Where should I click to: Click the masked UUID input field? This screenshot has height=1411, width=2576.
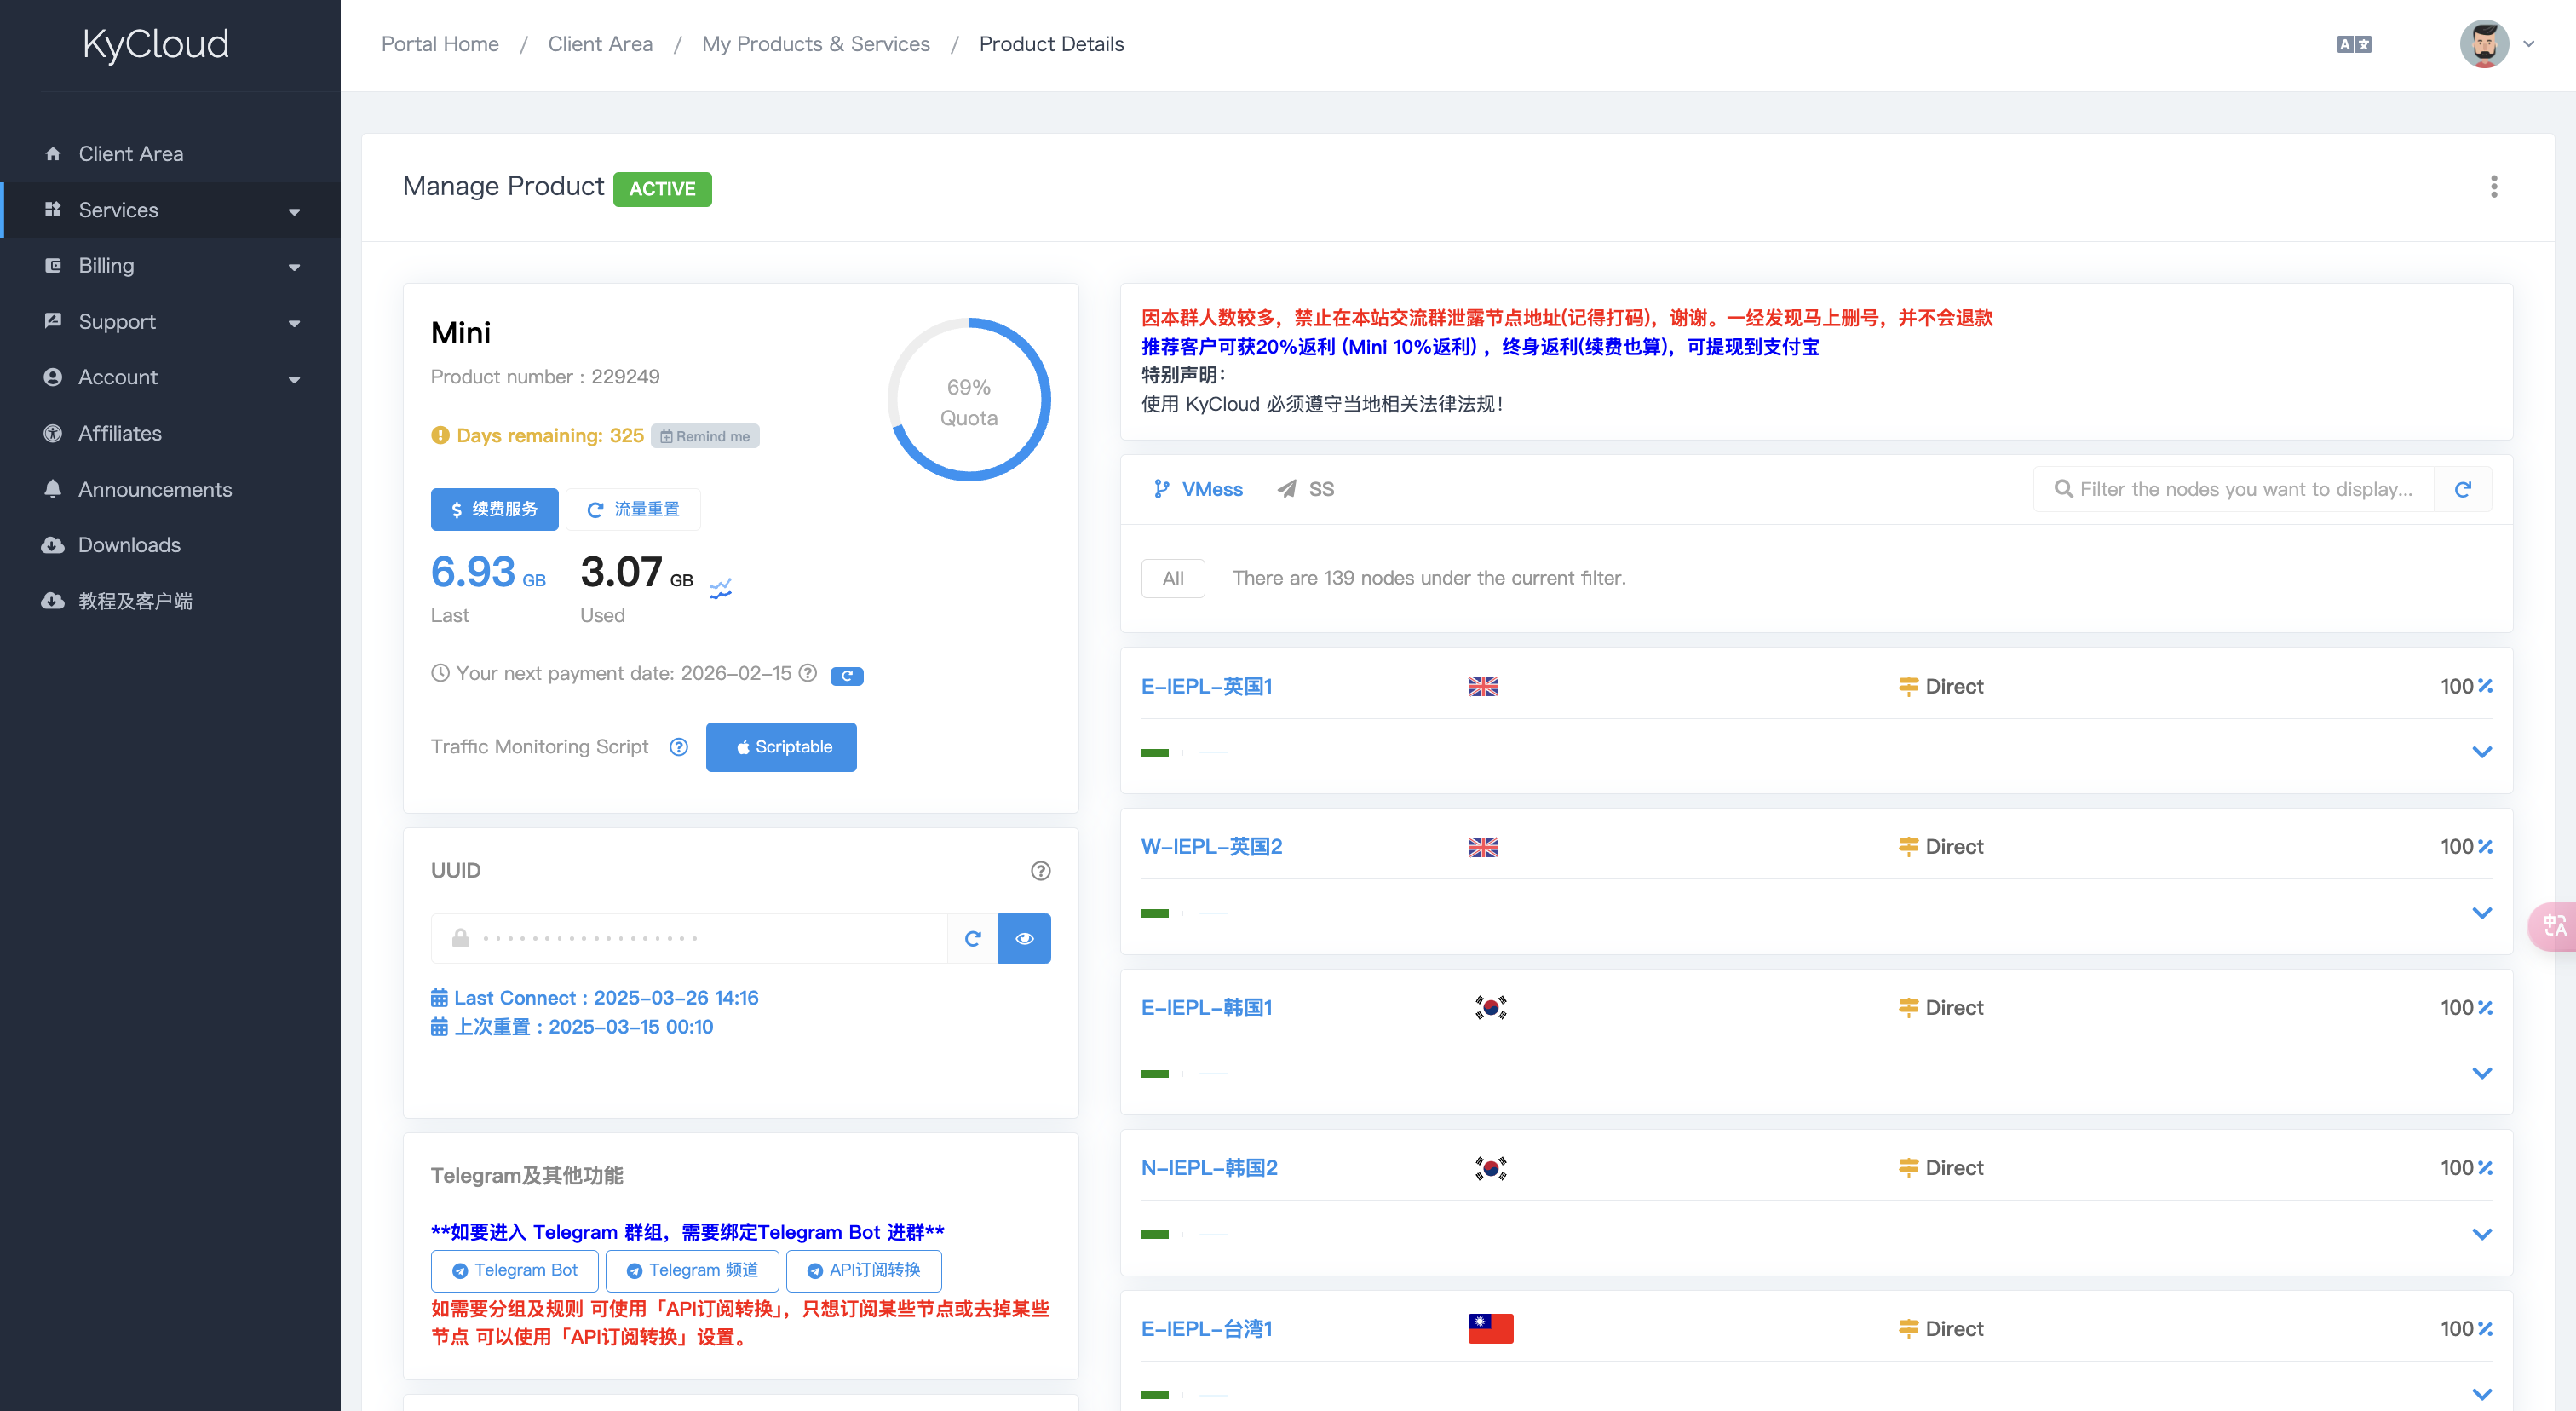[x=690, y=938]
